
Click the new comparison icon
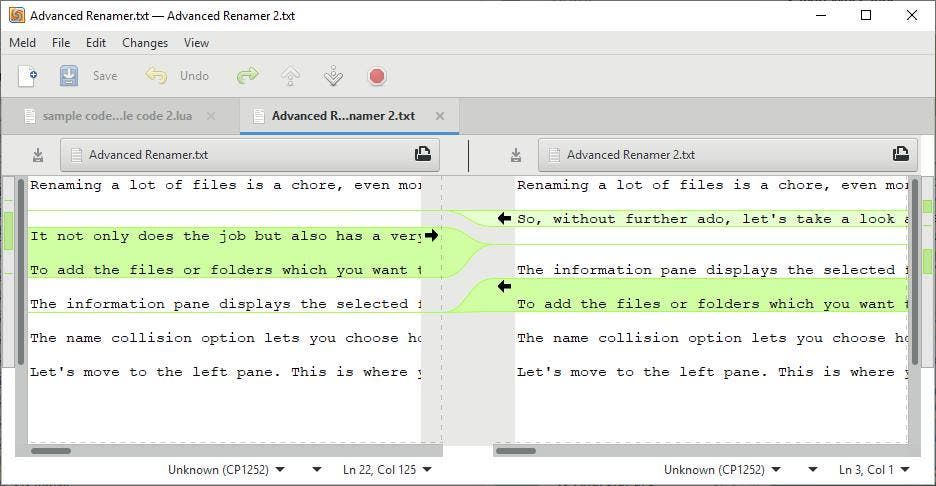click(27, 76)
